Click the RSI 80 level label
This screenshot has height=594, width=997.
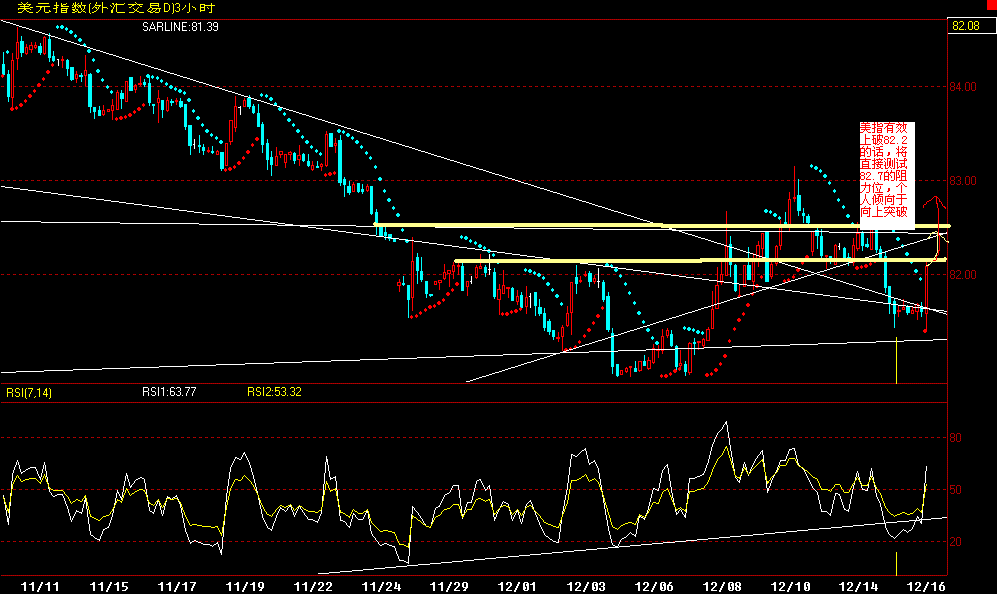click(x=956, y=438)
